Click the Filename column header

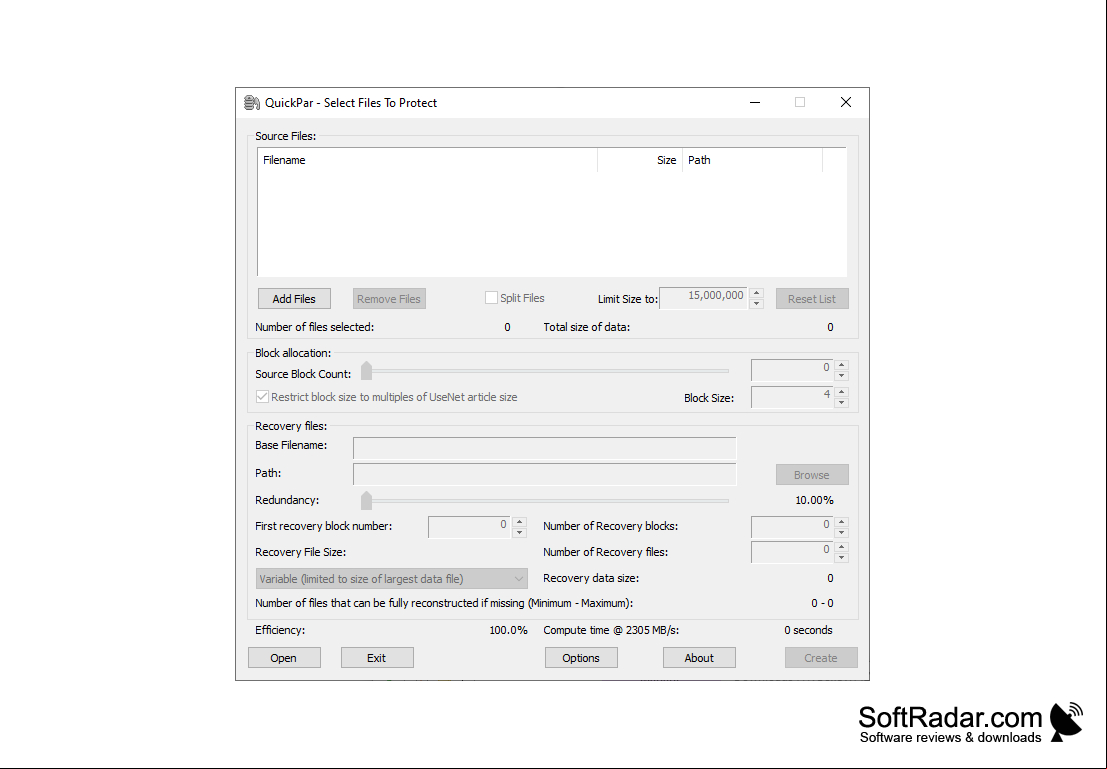pyautogui.click(x=427, y=160)
